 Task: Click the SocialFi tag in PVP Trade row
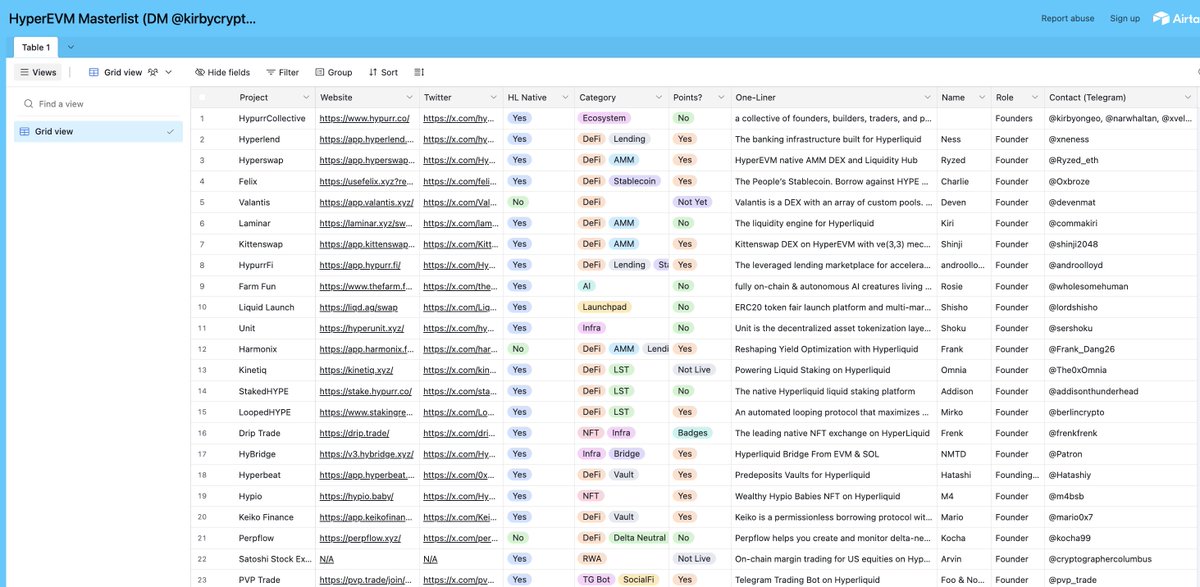[x=638, y=580]
